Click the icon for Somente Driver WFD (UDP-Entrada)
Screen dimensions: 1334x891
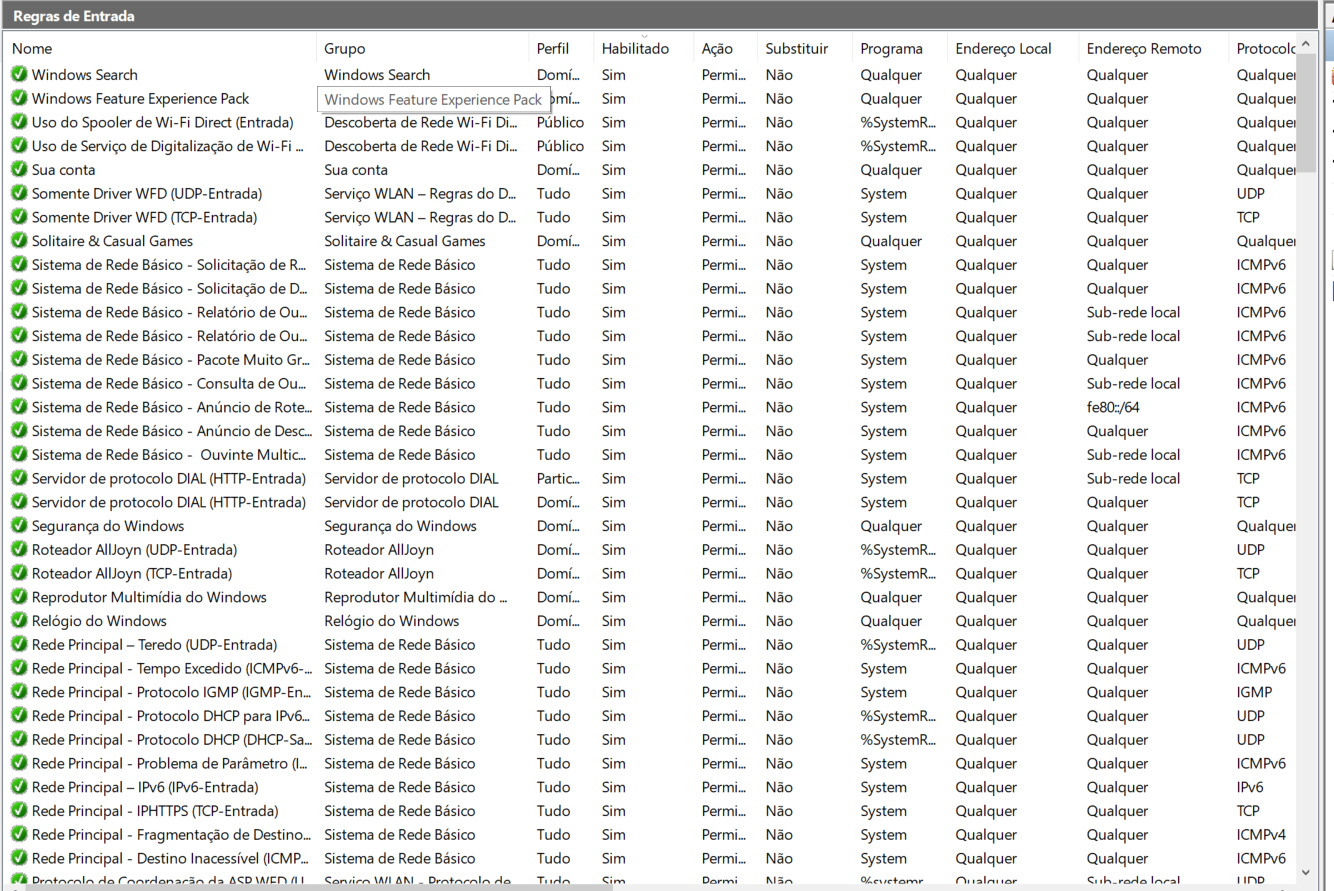coord(19,193)
